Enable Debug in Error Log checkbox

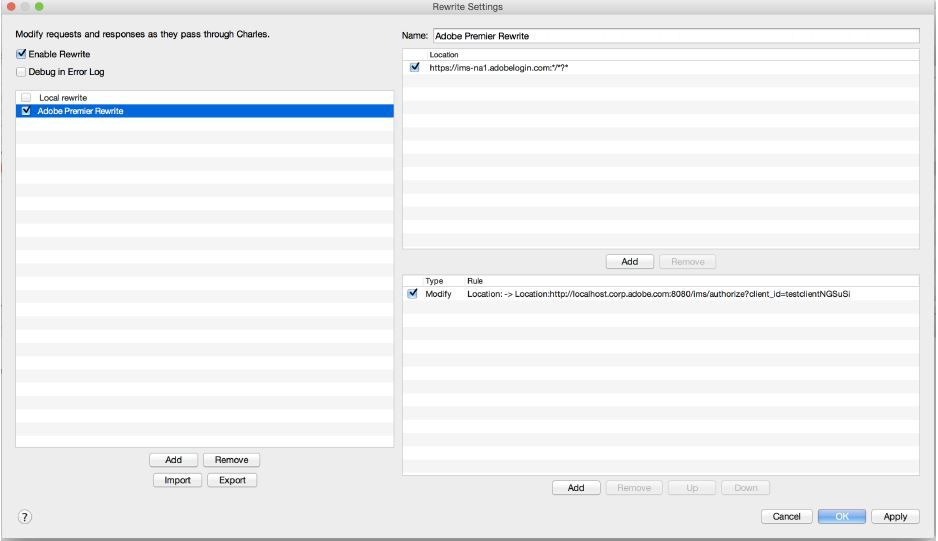tap(22, 72)
